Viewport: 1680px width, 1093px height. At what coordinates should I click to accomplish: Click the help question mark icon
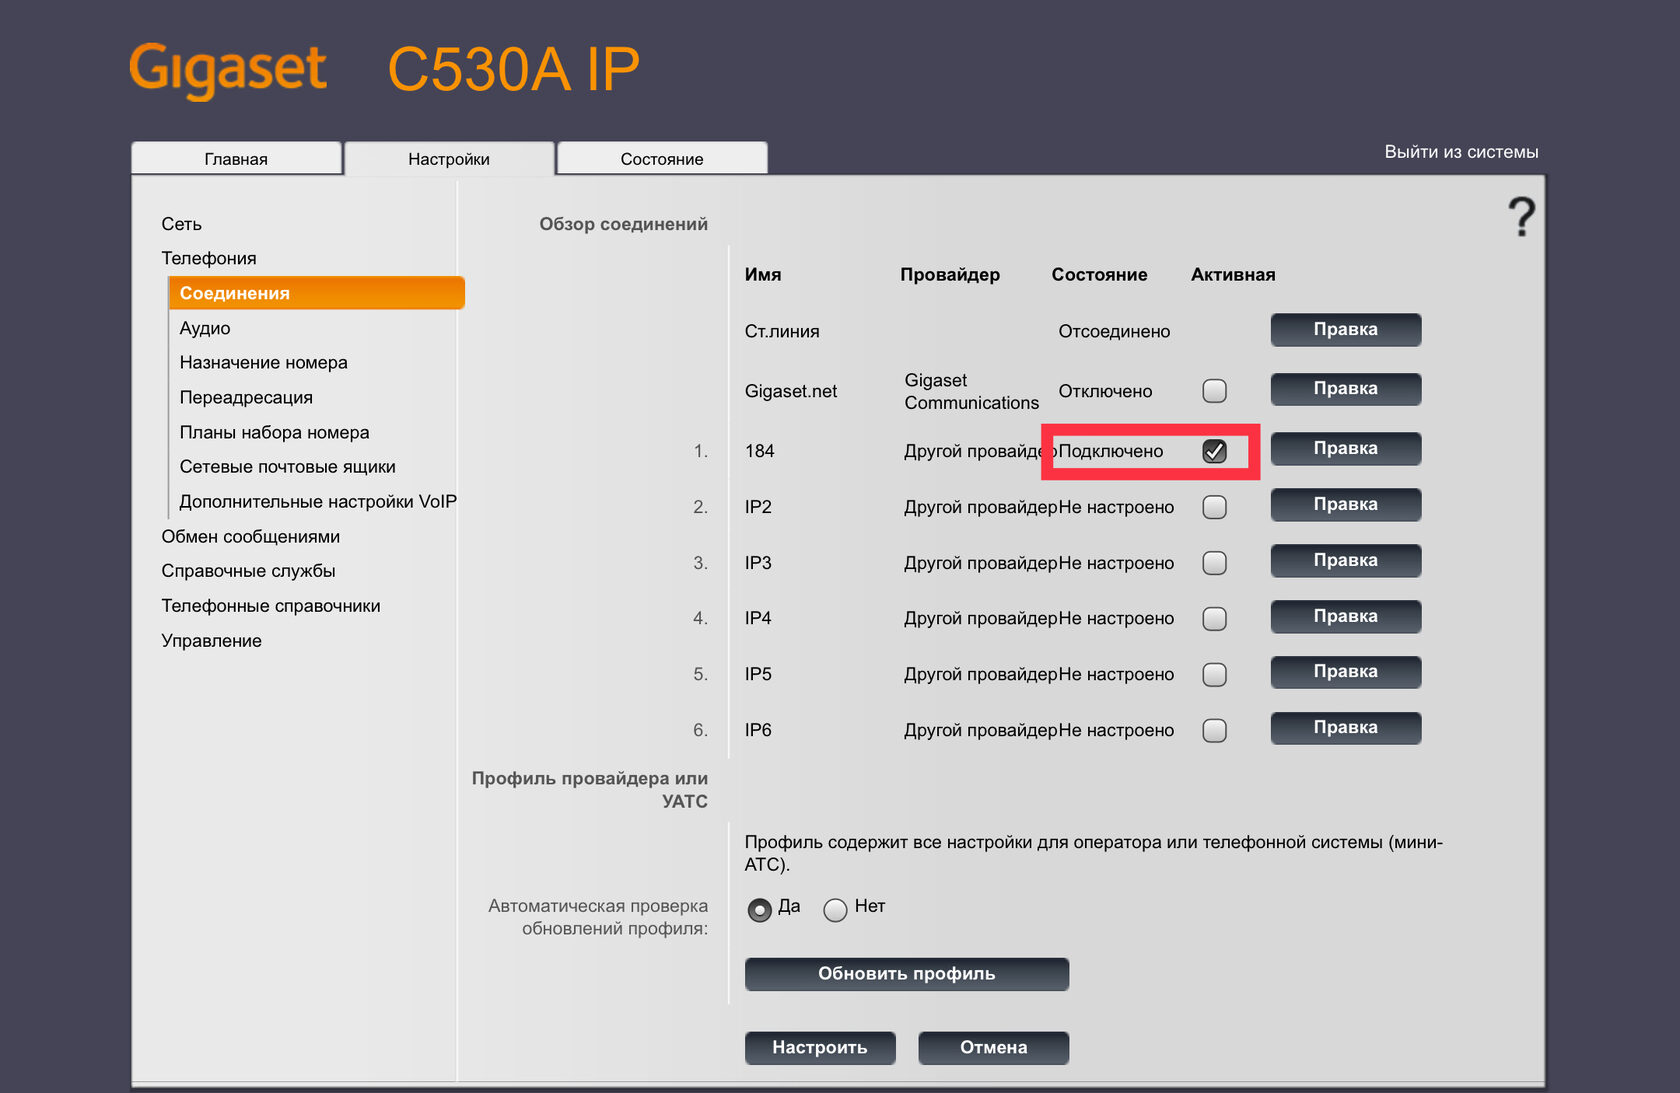pos(1520,216)
